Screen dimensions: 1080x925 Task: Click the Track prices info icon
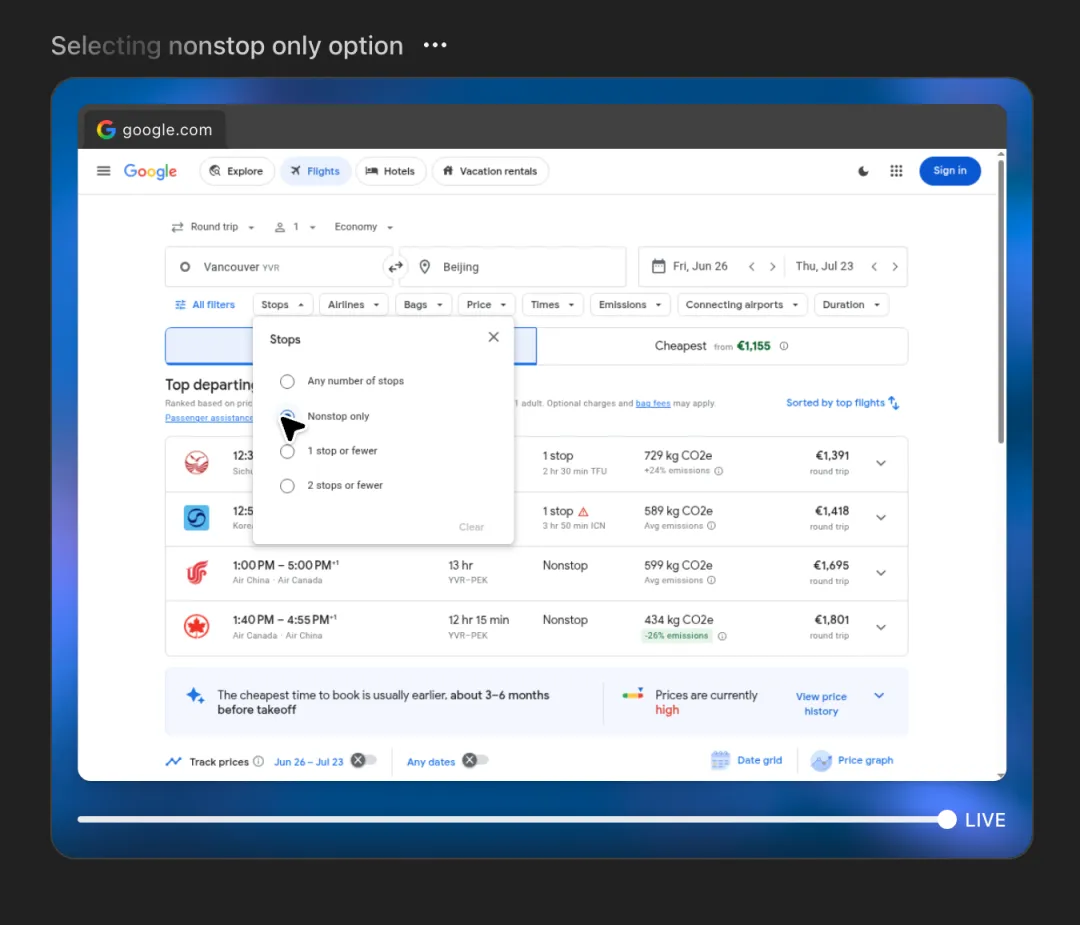point(258,761)
